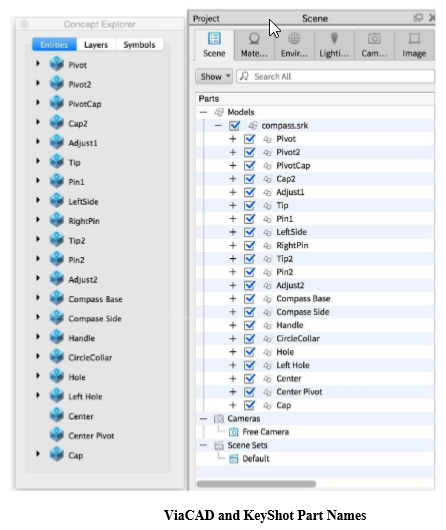
Task: Click the horizontal scrollbar in Scene panel
Action: tap(256, 484)
